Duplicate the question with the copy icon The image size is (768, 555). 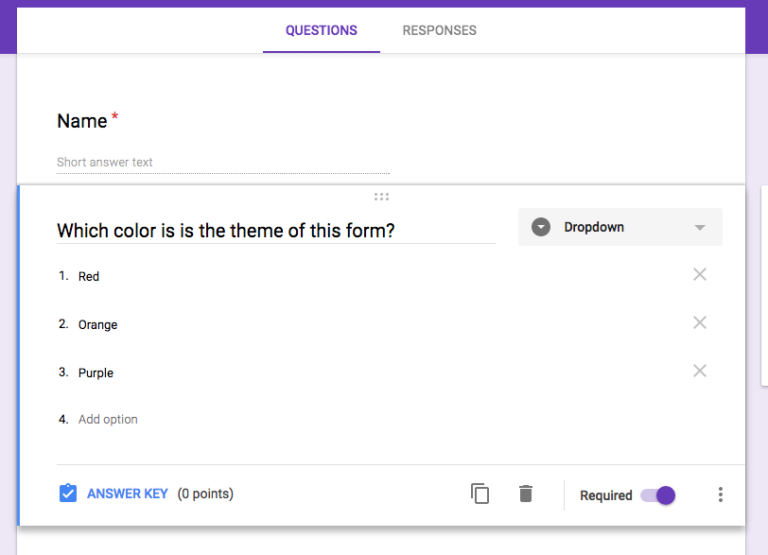[x=480, y=494]
